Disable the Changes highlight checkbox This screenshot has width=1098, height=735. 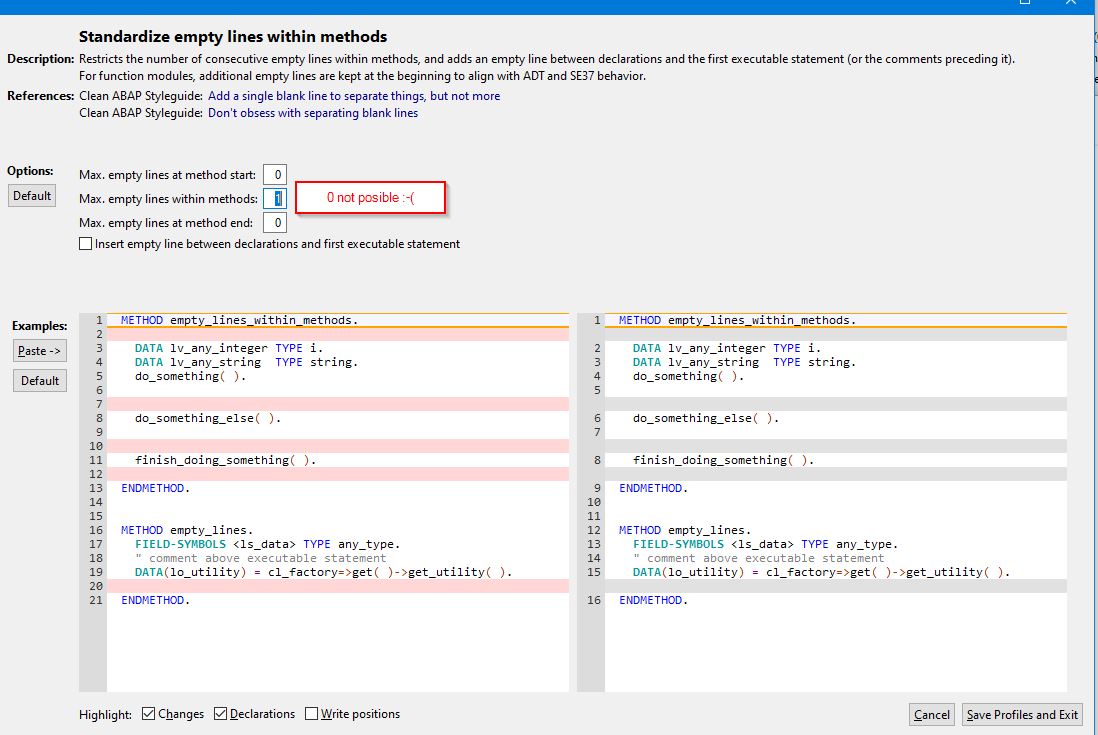point(148,713)
